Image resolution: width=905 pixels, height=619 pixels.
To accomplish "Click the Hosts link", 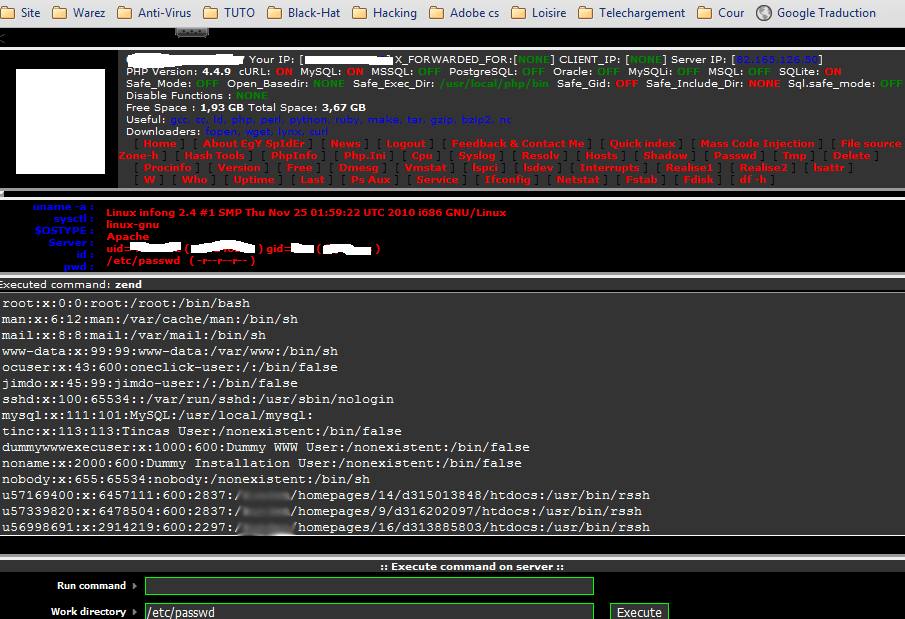I will [601, 156].
